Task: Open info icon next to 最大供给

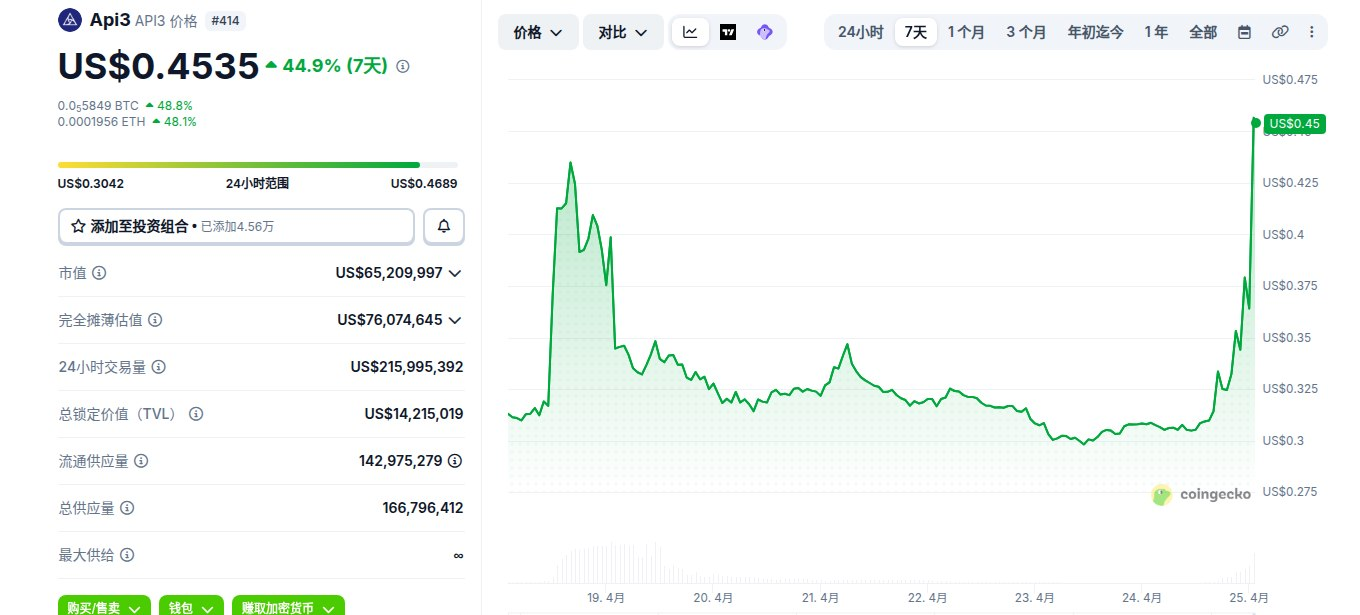Action: 127,555
